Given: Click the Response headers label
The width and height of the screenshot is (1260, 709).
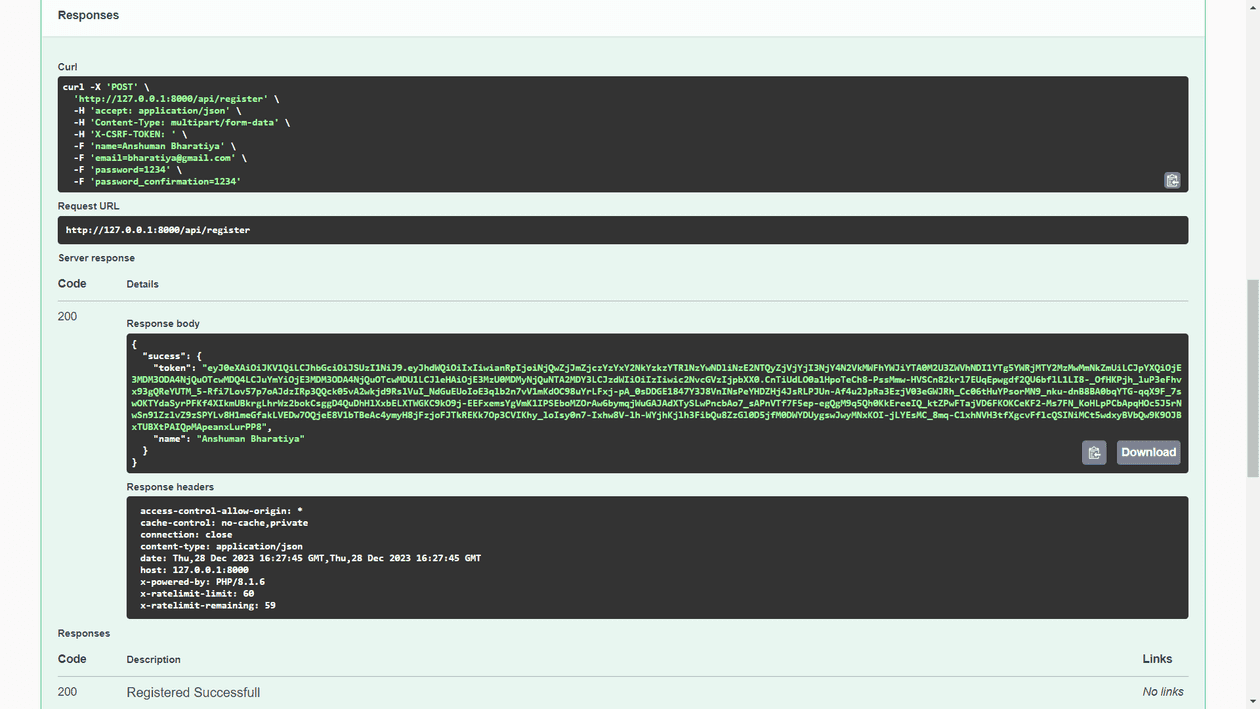Looking at the screenshot, I should coord(168,487).
